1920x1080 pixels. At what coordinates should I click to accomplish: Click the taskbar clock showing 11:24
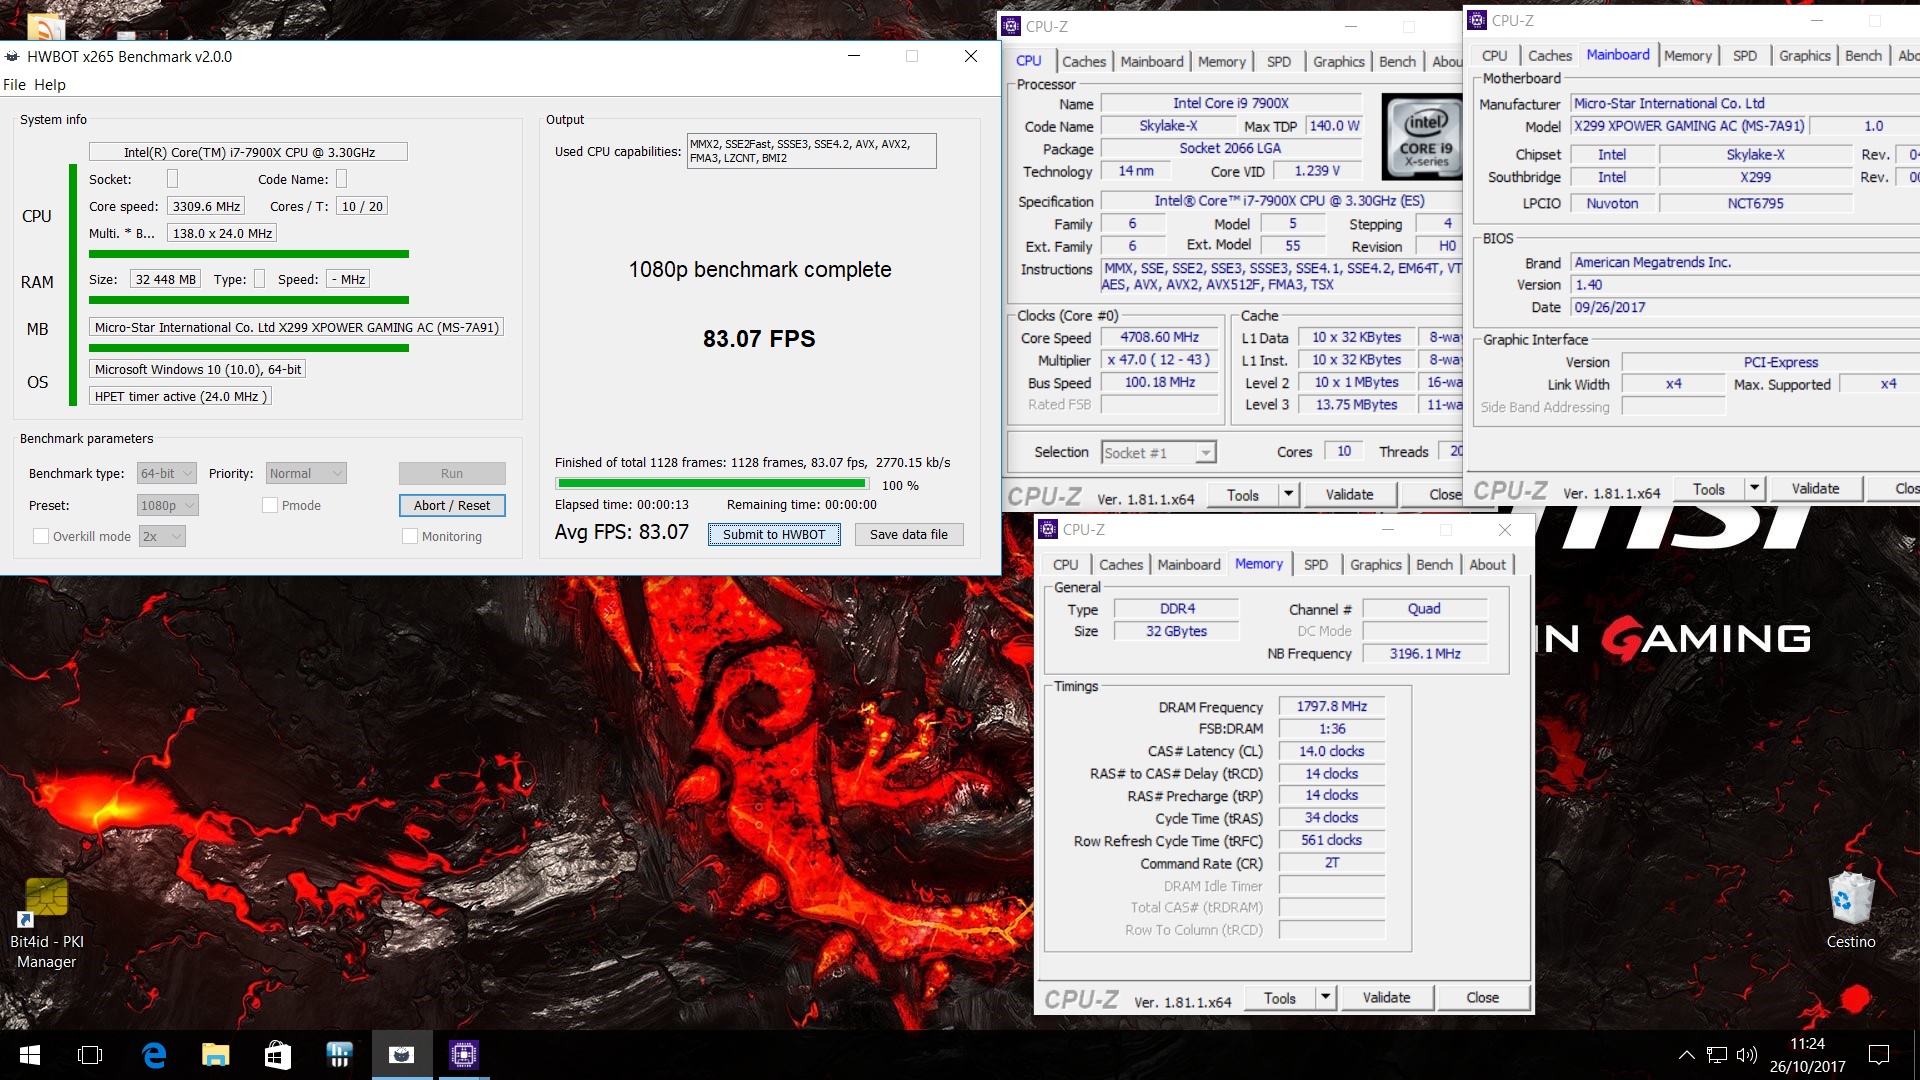(x=1807, y=1055)
